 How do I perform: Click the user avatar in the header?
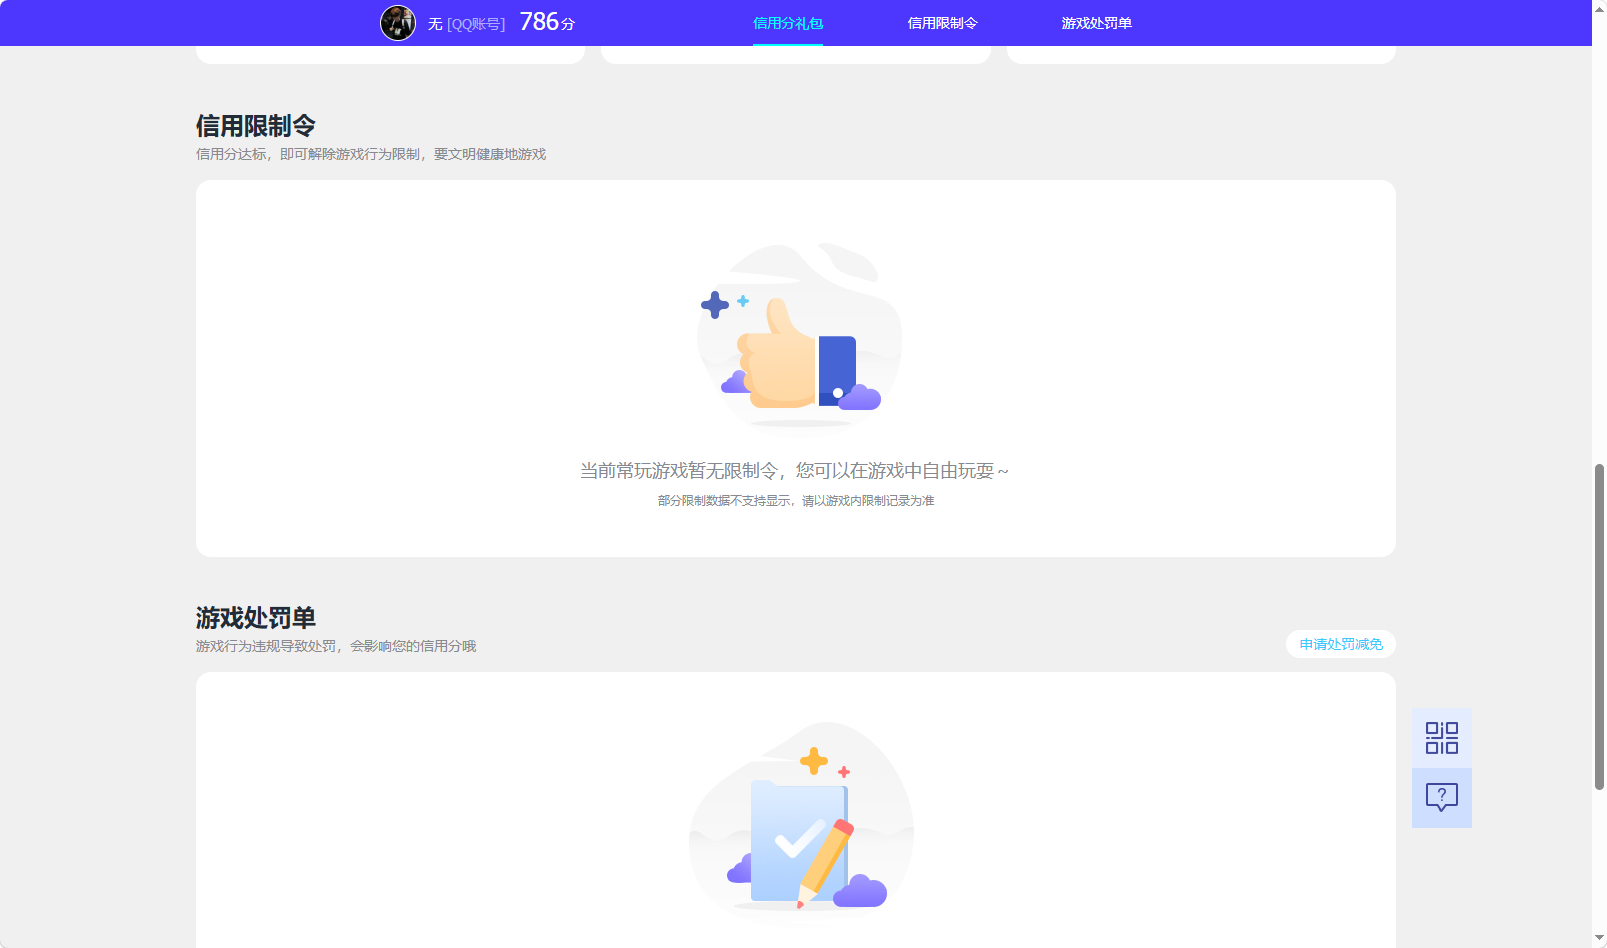[398, 22]
